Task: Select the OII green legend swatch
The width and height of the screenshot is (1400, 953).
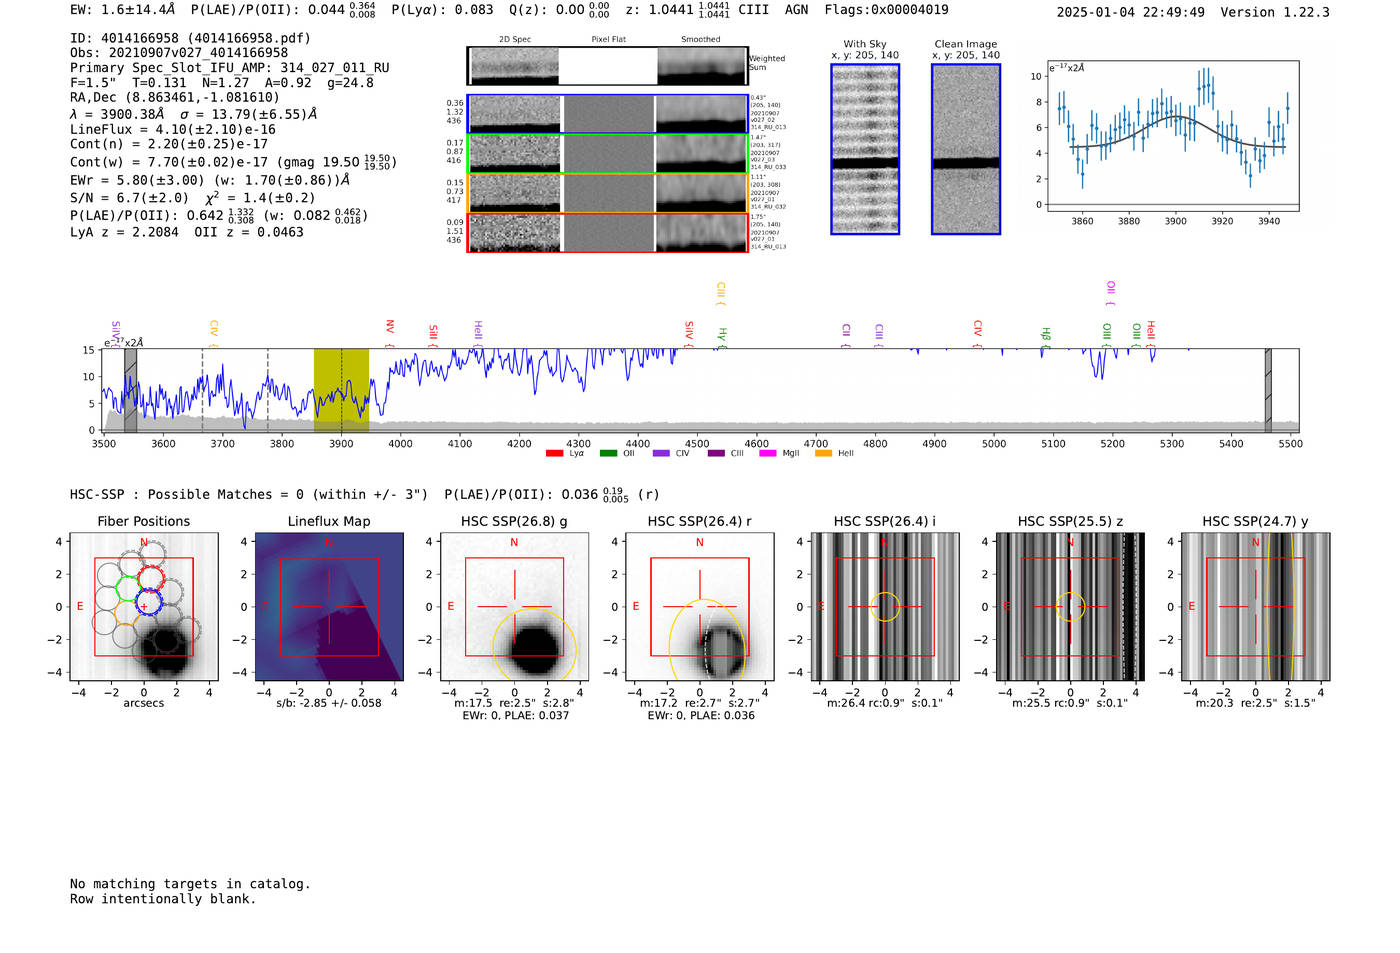Action: click(608, 453)
